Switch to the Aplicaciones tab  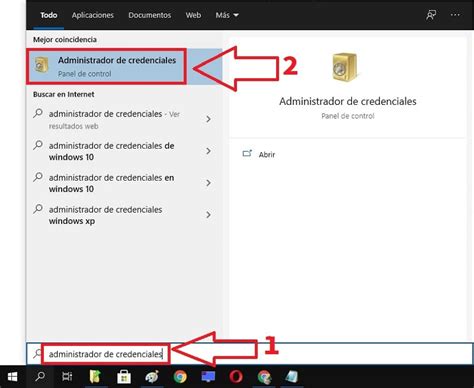(x=93, y=15)
